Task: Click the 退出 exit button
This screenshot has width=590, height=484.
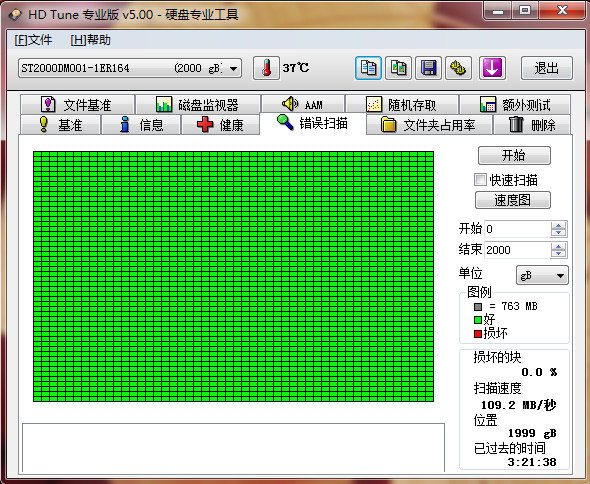Action: [x=547, y=68]
